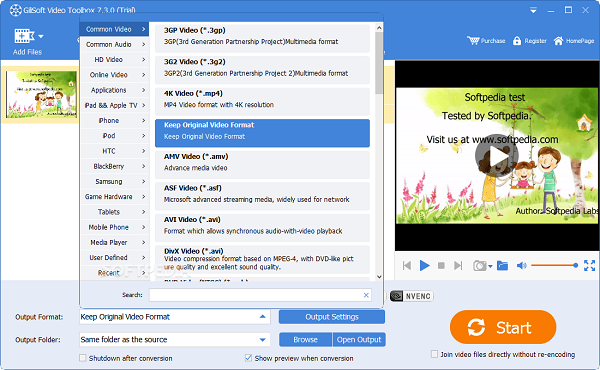Play the preview using the blue play button
The height and width of the screenshot is (370, 600).
tap(424, 265)
